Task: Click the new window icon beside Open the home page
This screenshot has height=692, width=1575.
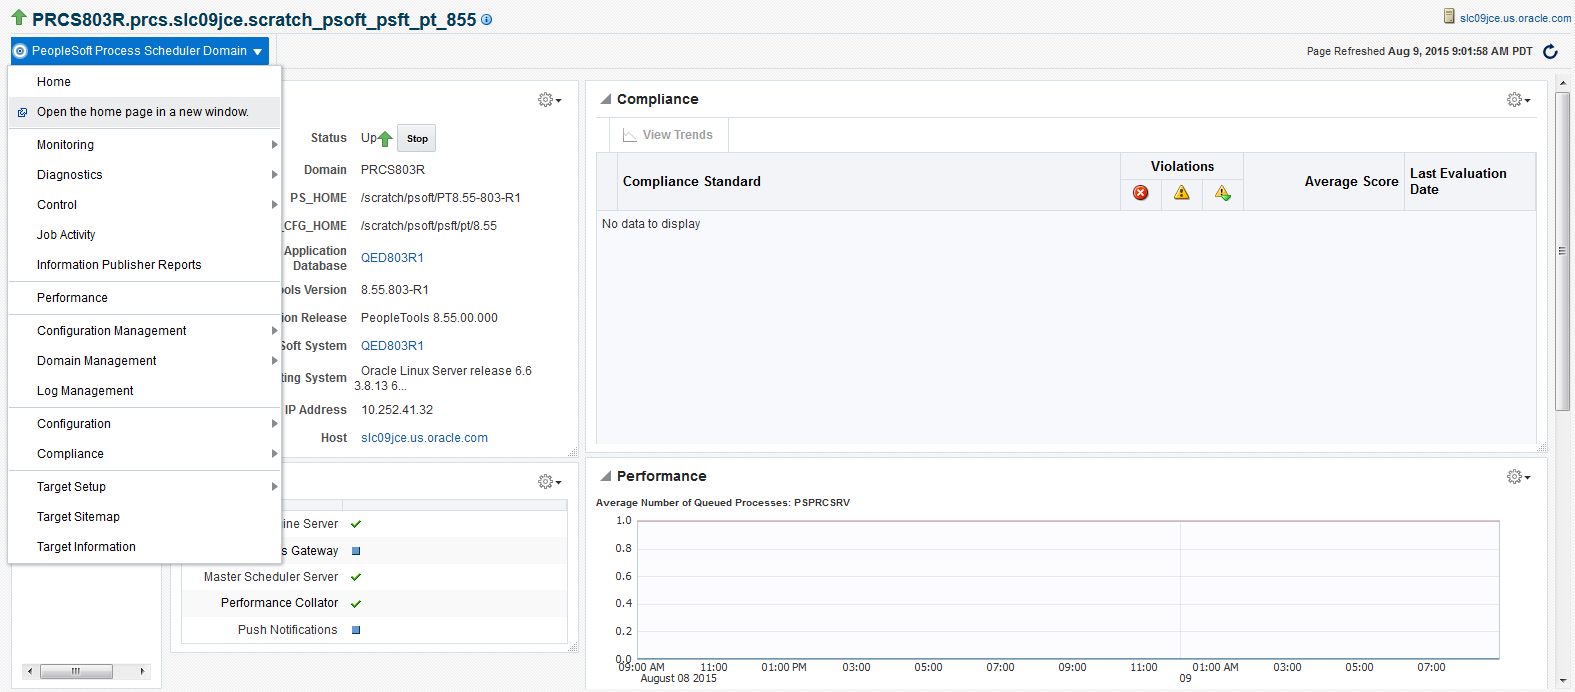Action: (x=22, y=113)
